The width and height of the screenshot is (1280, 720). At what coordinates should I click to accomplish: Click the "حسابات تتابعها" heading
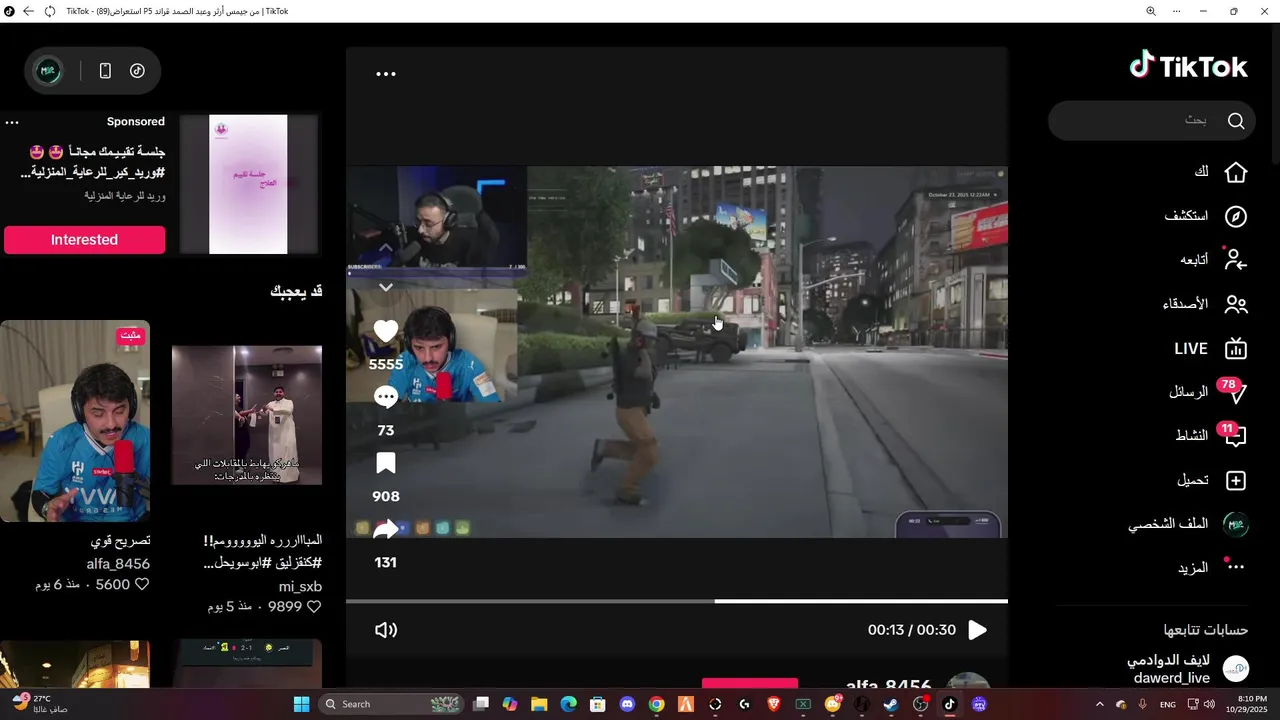point(1205,630)
